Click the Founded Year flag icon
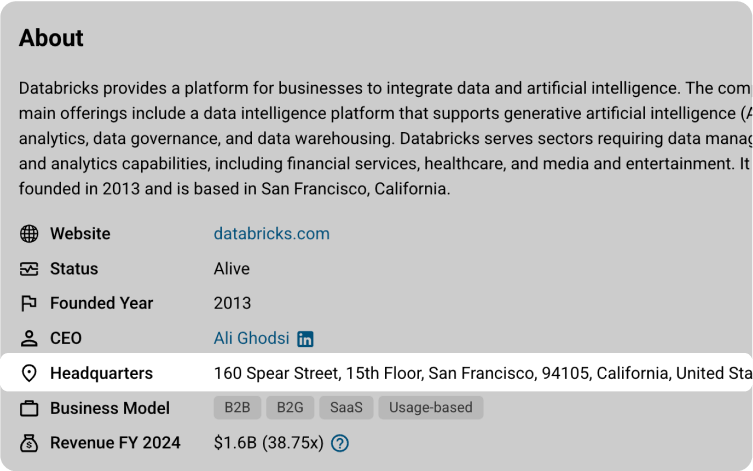 click(29, 303)
